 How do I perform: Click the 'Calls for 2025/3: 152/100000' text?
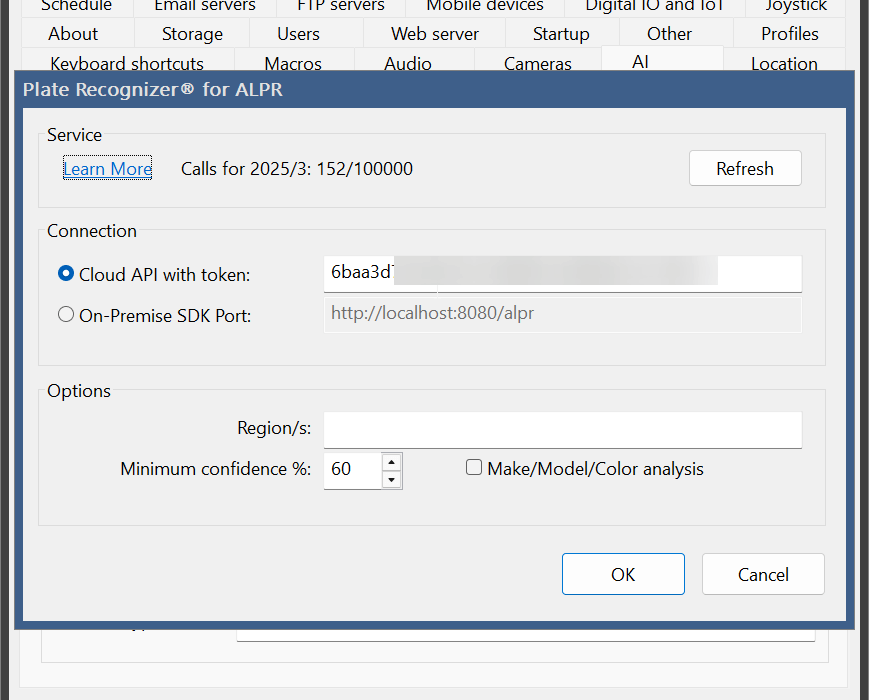tap(297, 168)
